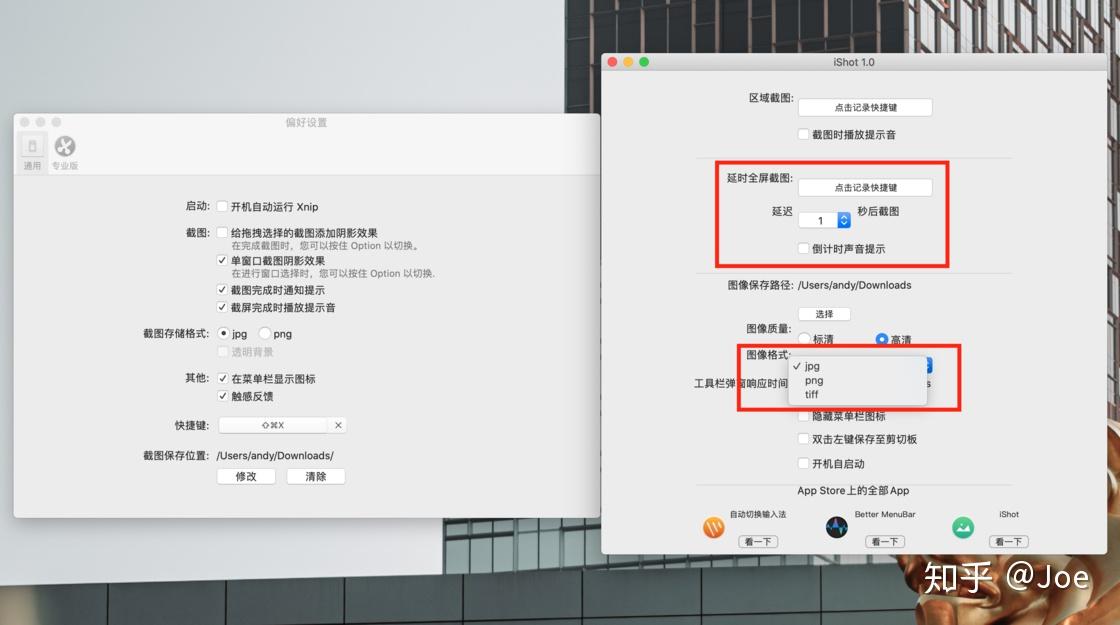Enable 双击左键保存至剪切板 in iShot

click(x=804, y=438)
